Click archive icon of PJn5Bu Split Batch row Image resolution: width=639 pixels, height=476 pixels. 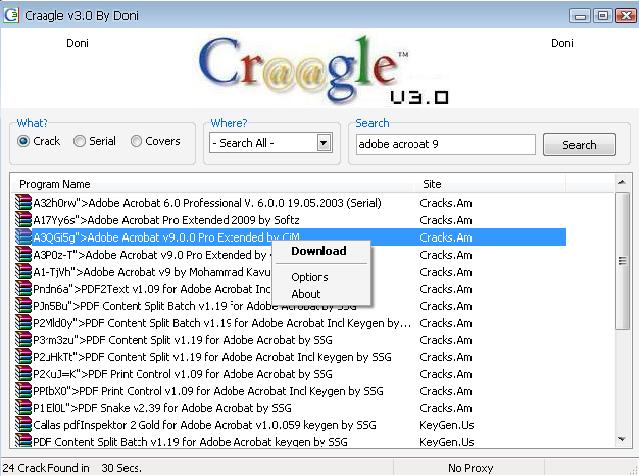23,306
